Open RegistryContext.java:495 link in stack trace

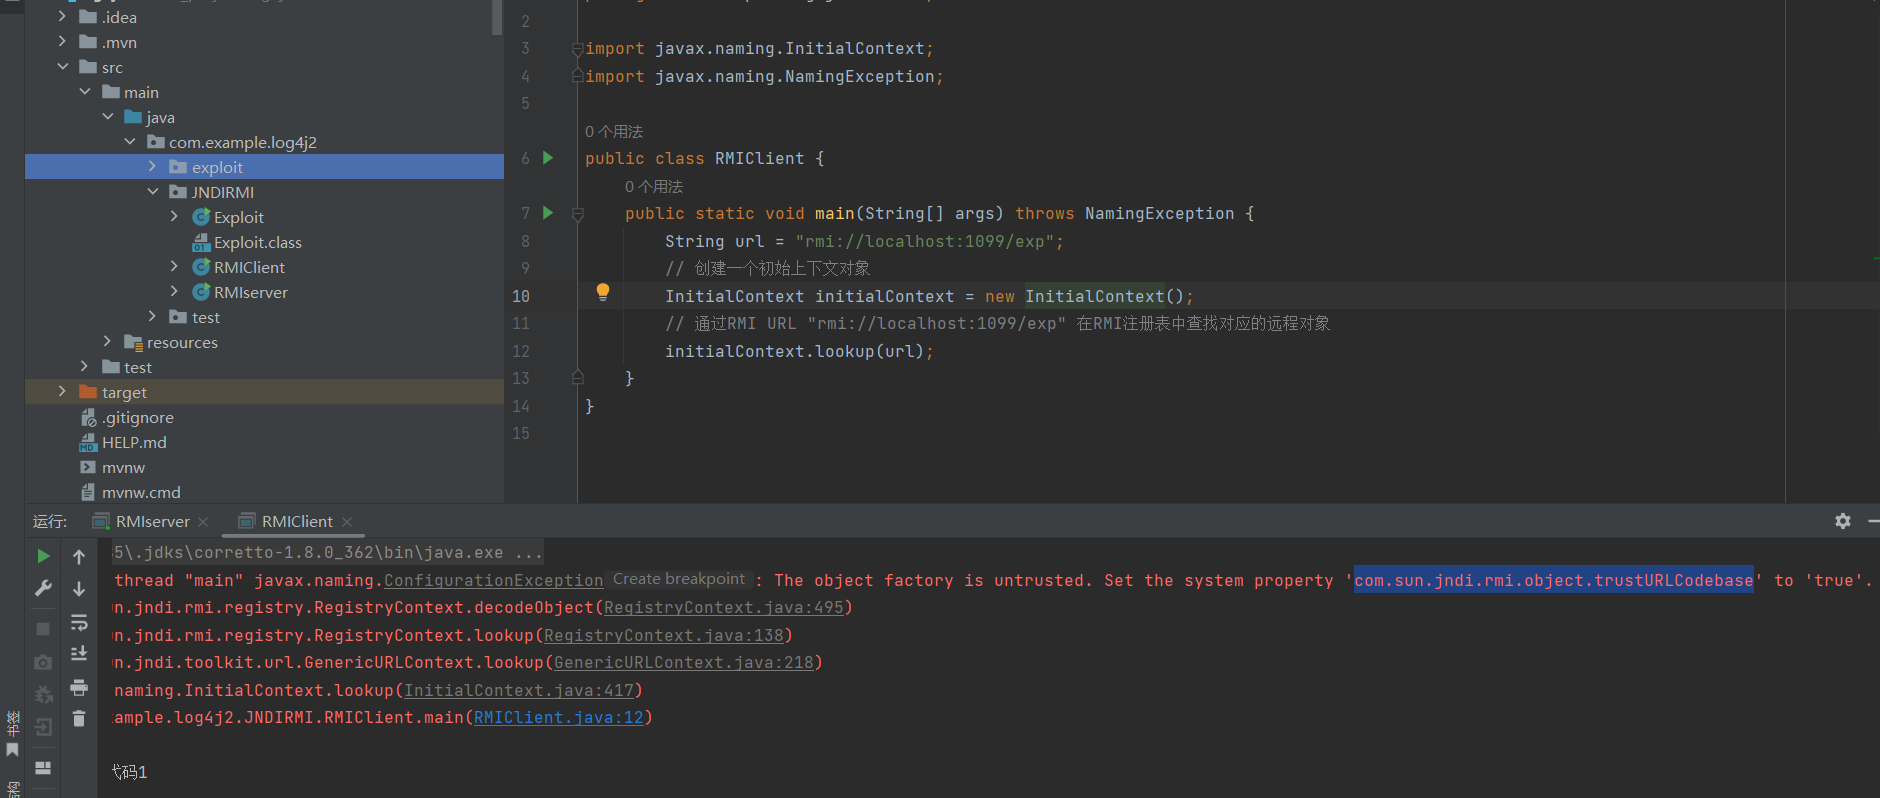pos(723,608)
